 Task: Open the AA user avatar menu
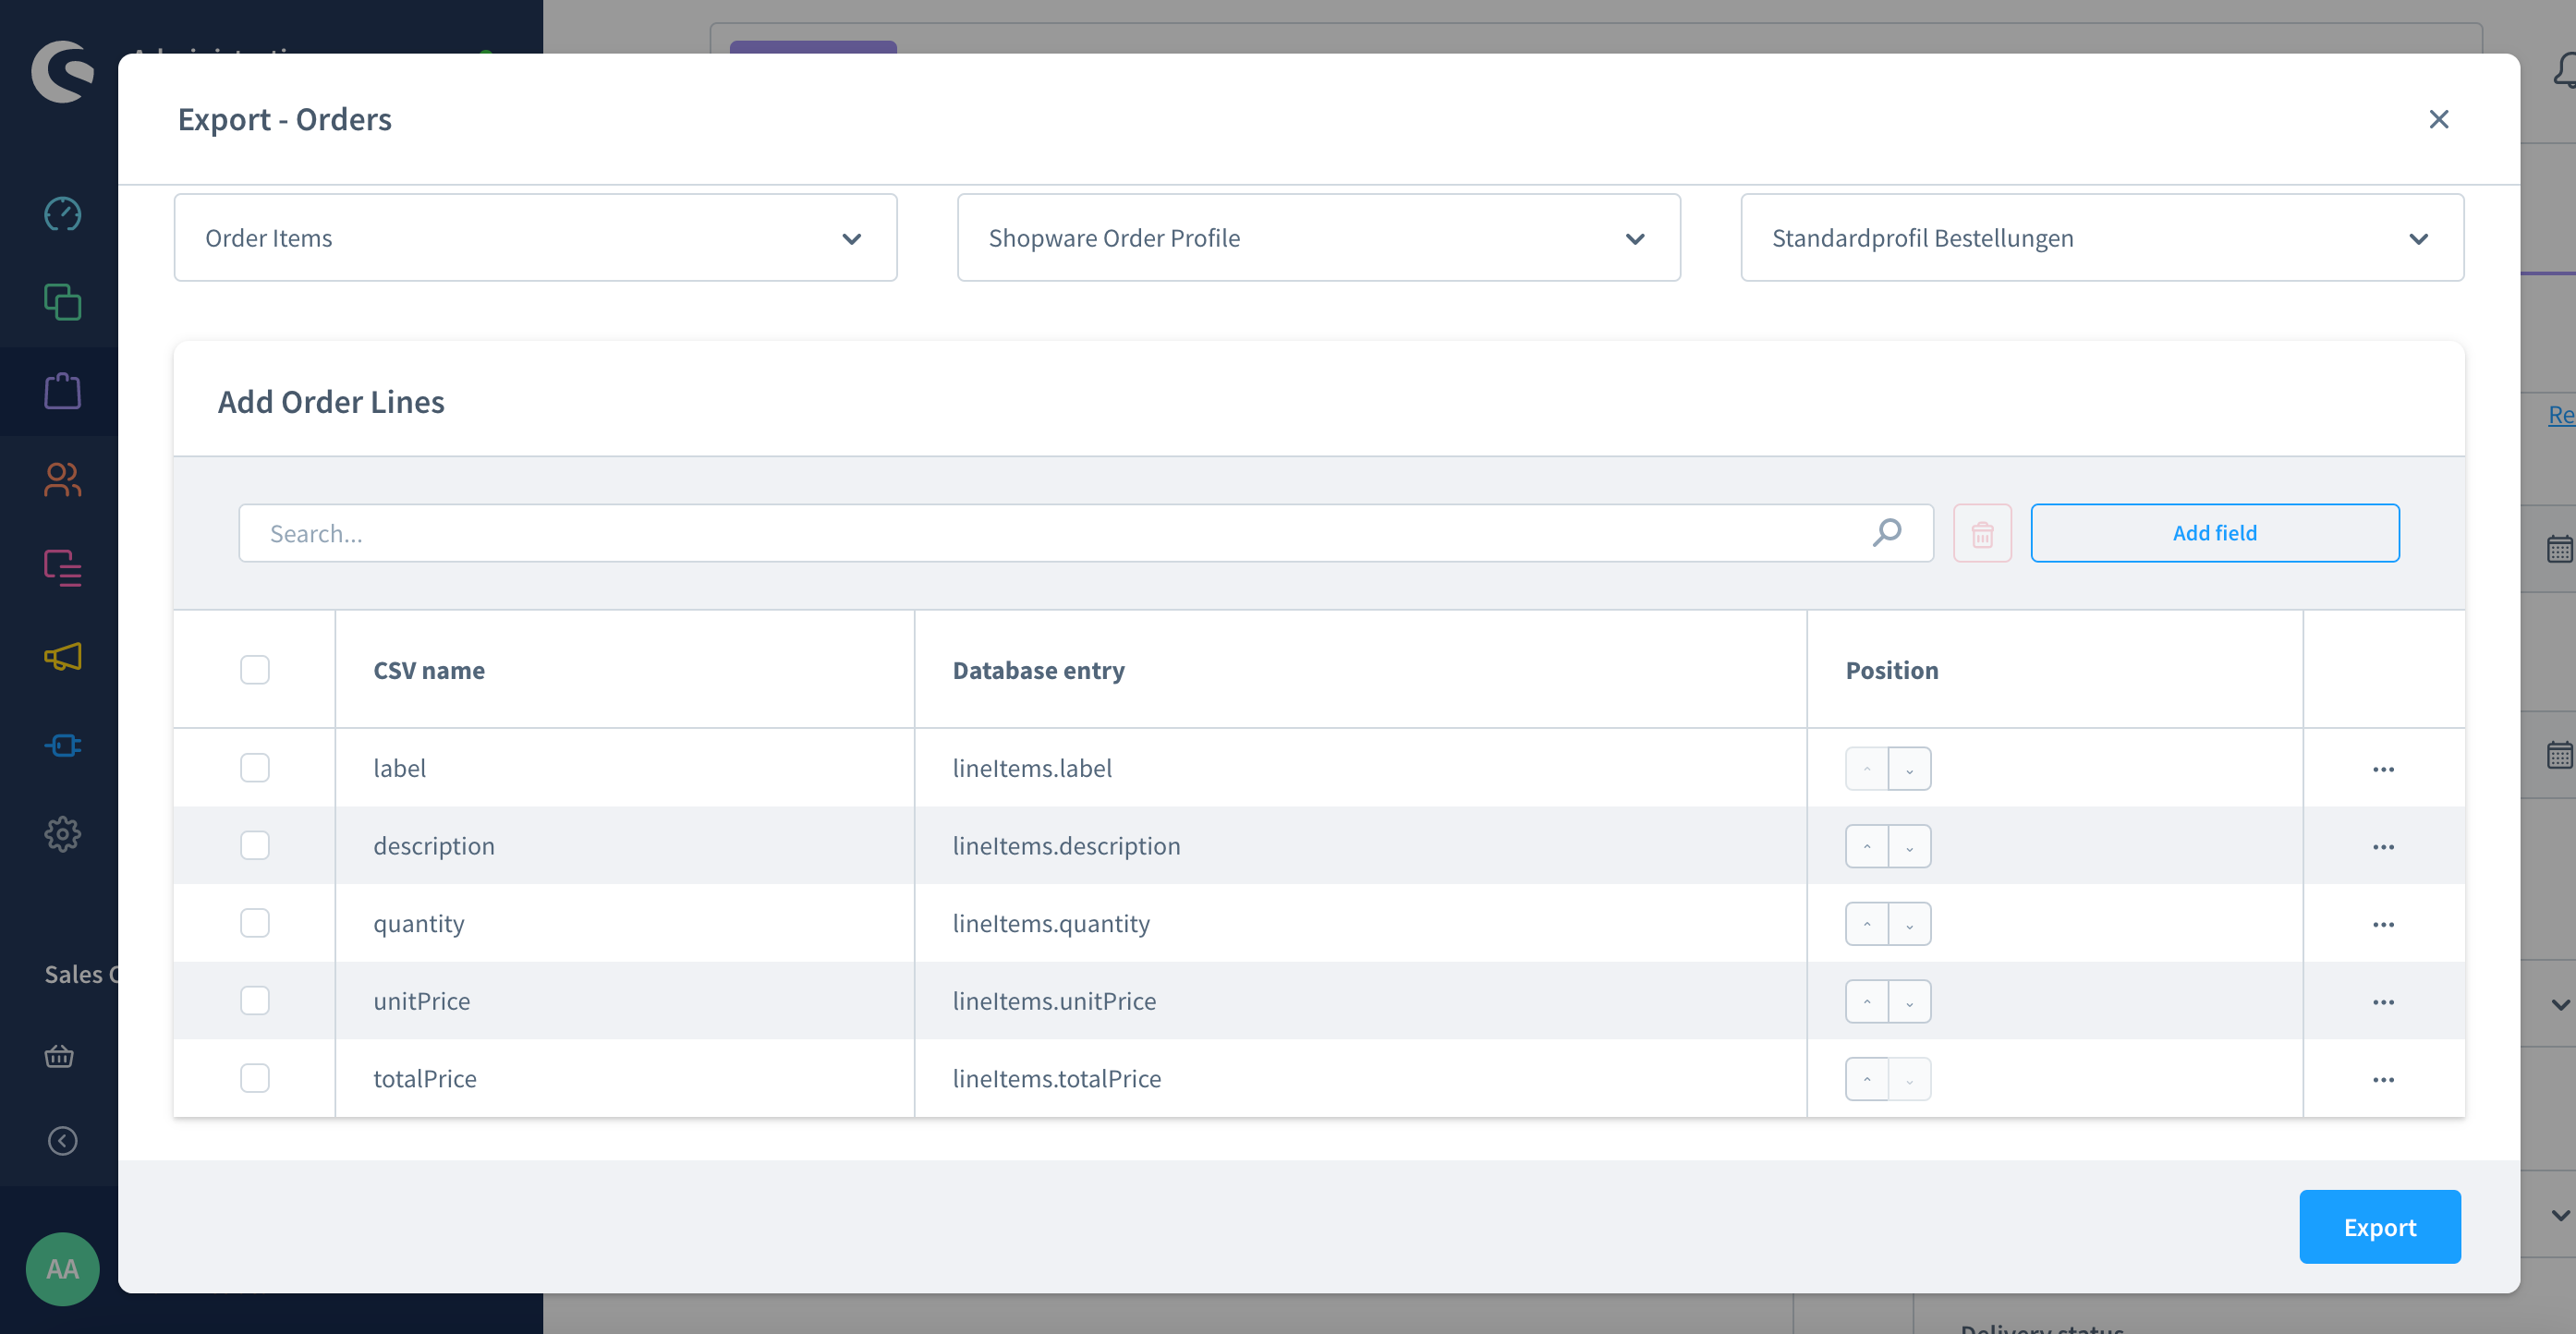tap(62, 1269)
